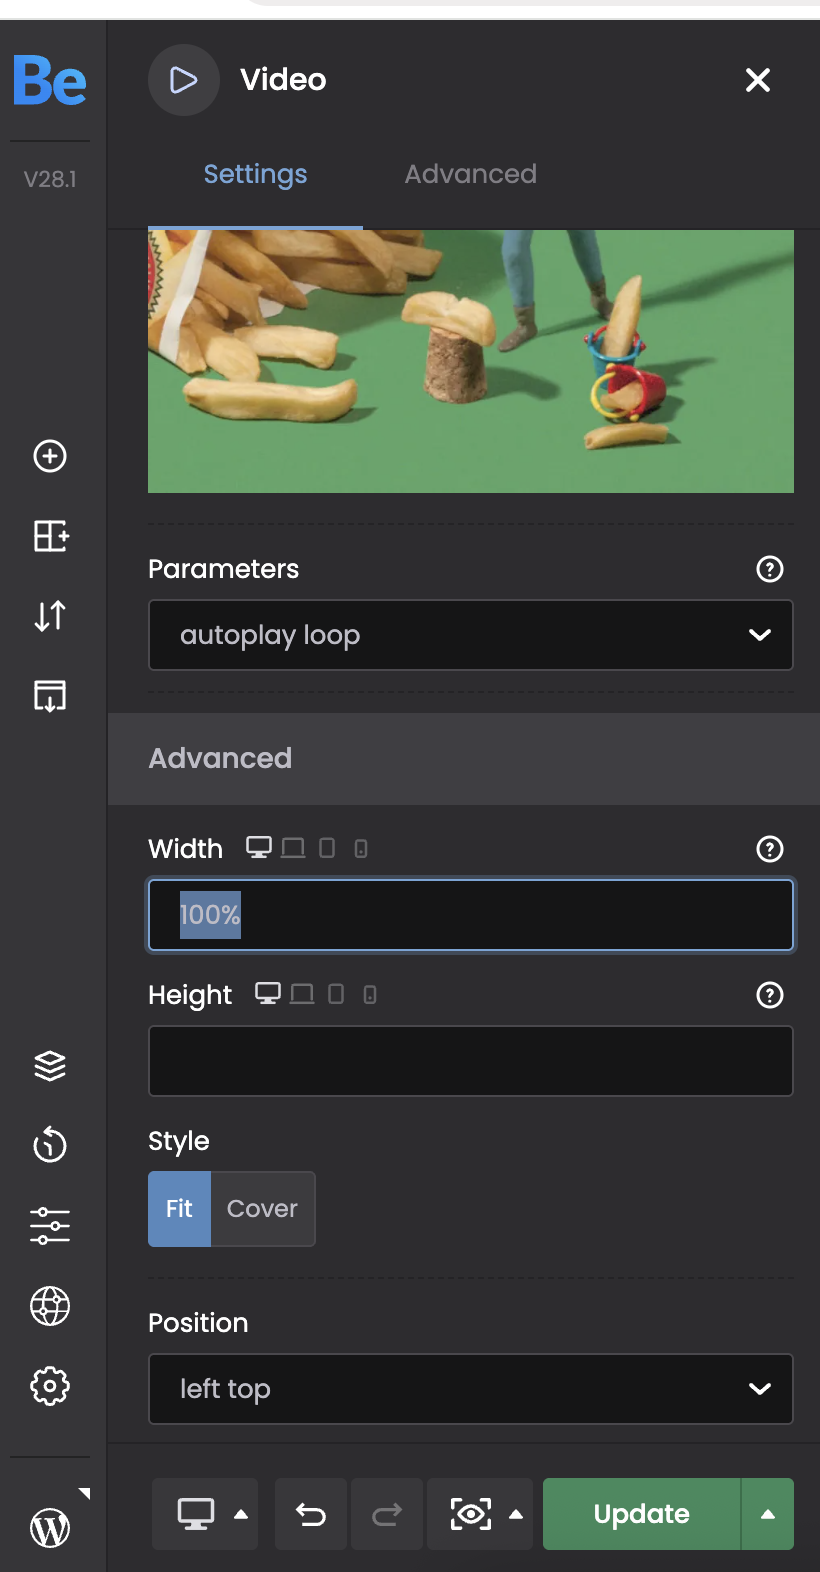The image size is (820, 1572).
Task: Expand the Position left top dropdown
Action: [x=470, y=1389]
